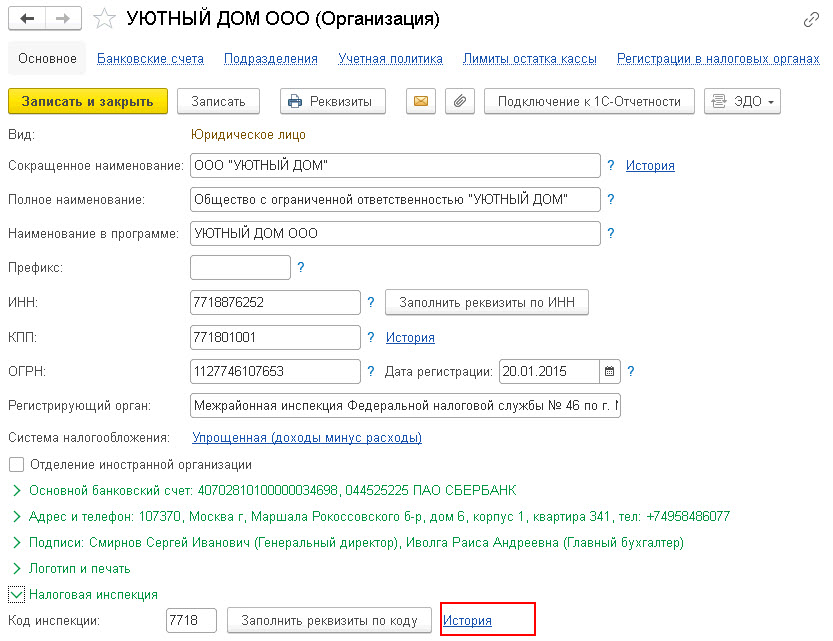Print Реквизиты with printer button
The image size is (833, 641).
click(x=333, y=101)
